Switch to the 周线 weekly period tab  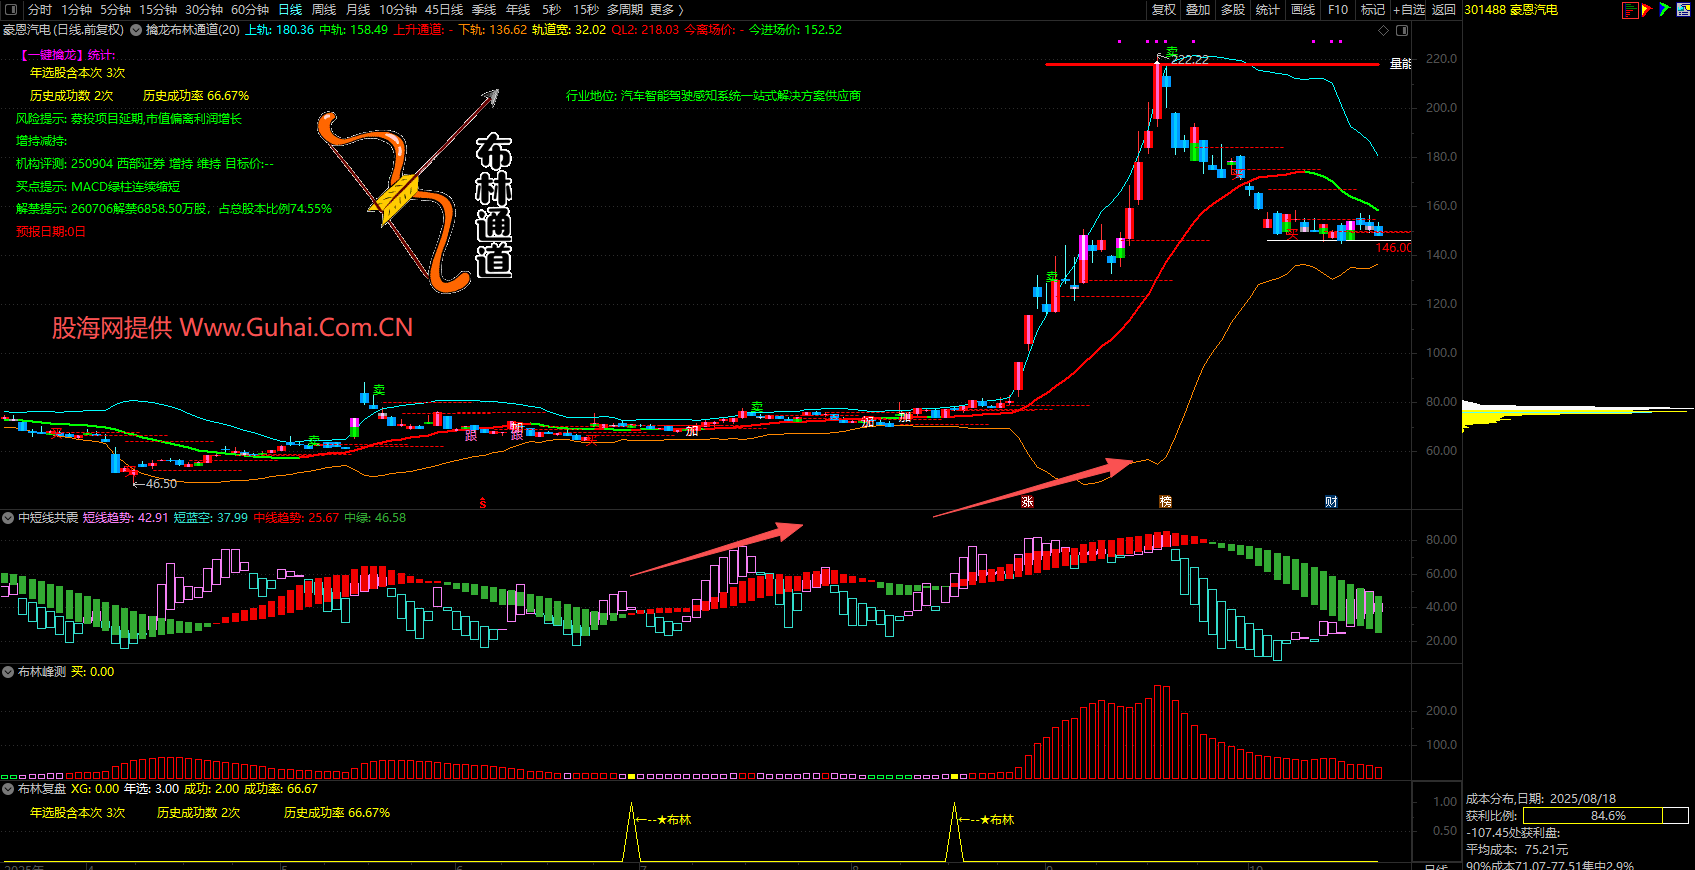click(324, 10)
